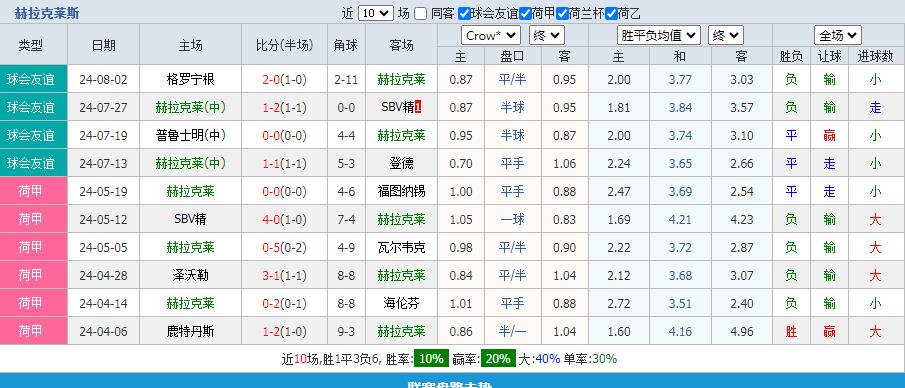Click the 赢 result in 普鲁士明 row
Viewport: 905px width, 388px height.
point(829,135)
